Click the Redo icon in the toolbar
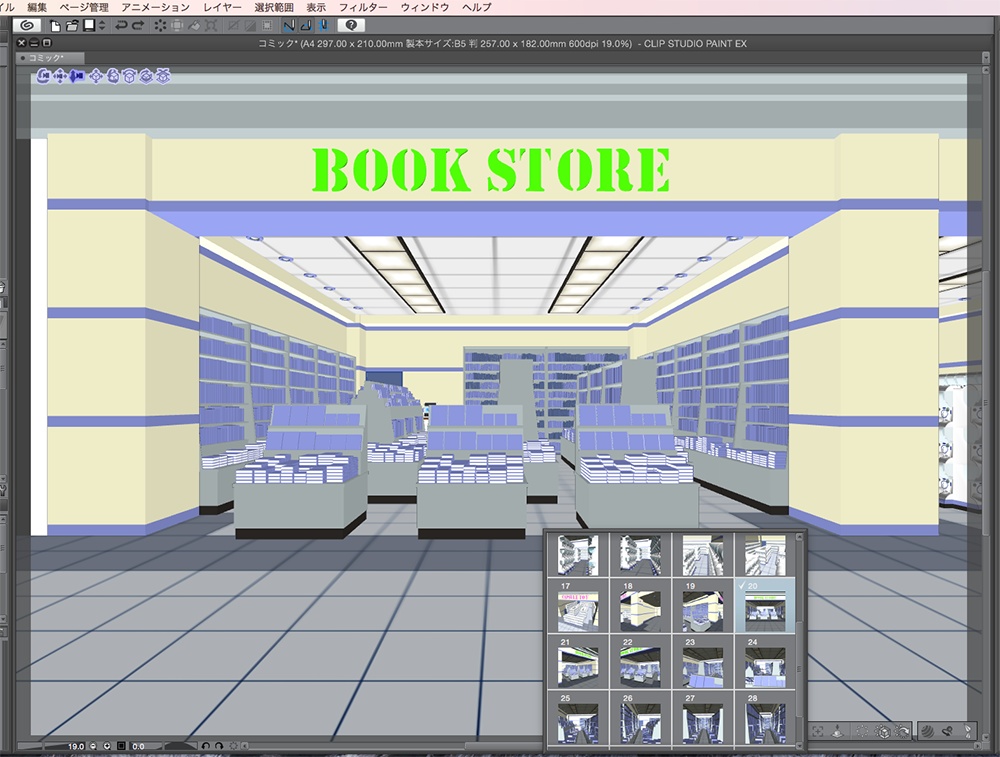Image resolution: width=1000 pixels, height=757 pixels. tap(137, 26)
